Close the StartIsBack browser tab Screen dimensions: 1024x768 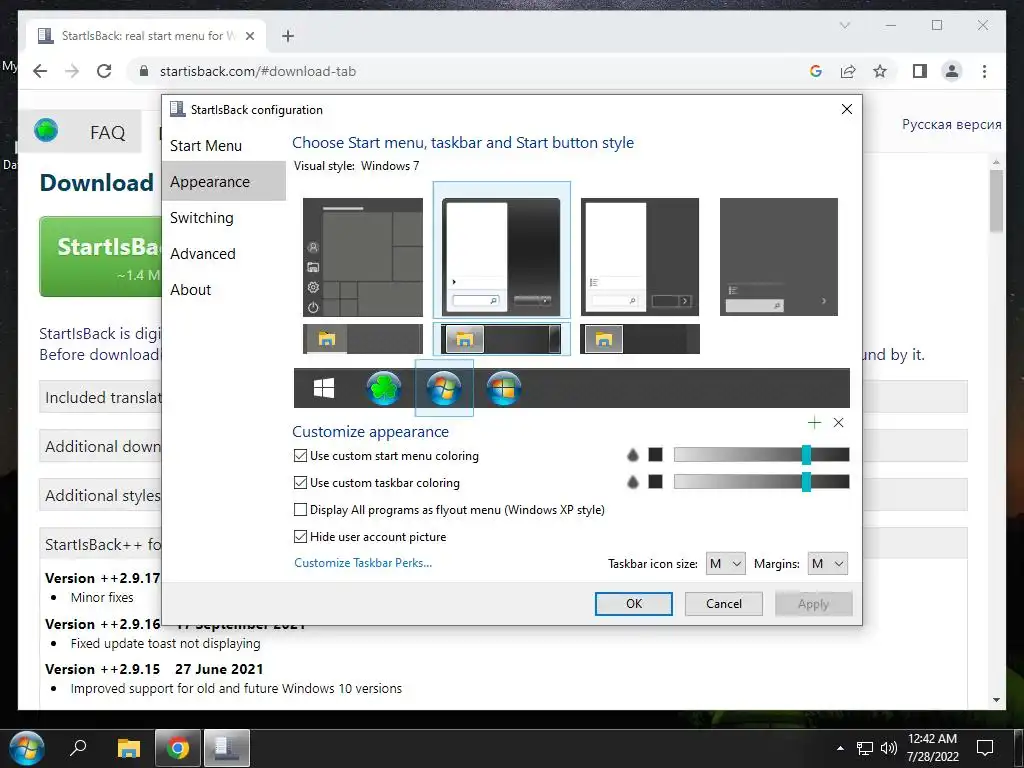tap(249, 36)
